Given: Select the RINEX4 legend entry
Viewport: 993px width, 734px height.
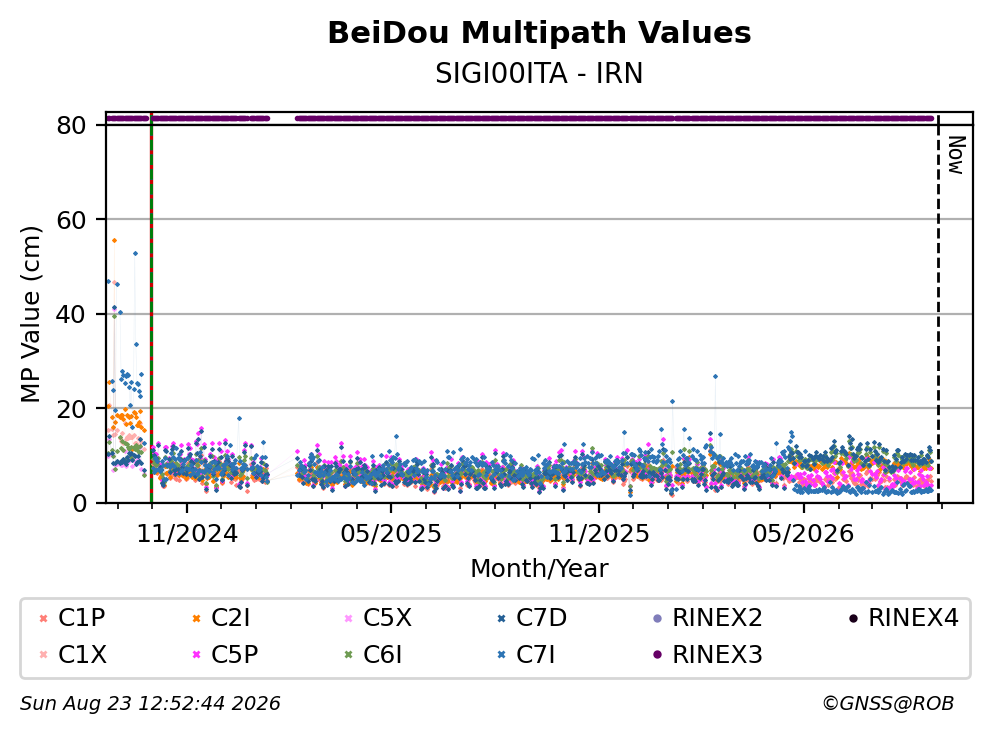Looking at the screenshot, I should pyautogui.click(x=904, y=618).
